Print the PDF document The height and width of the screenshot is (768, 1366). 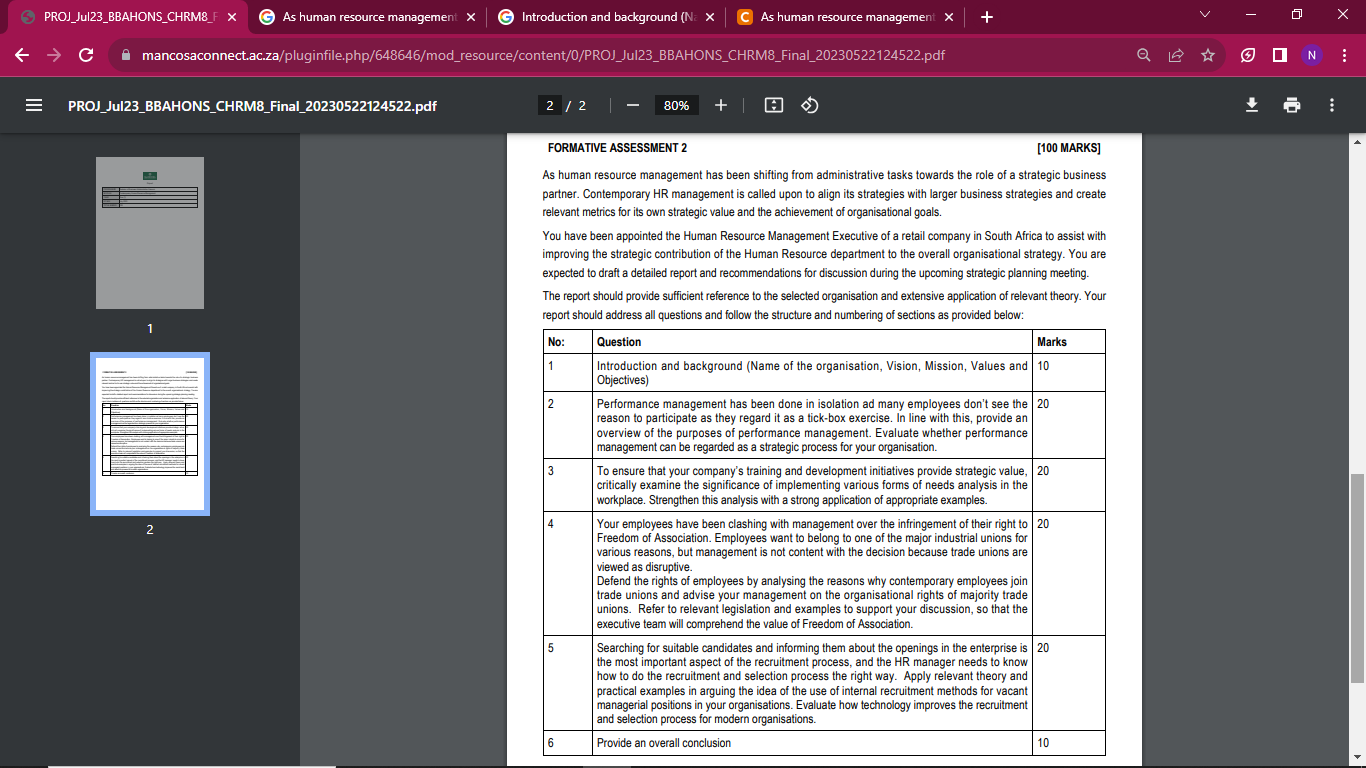tap(1291, 104)
